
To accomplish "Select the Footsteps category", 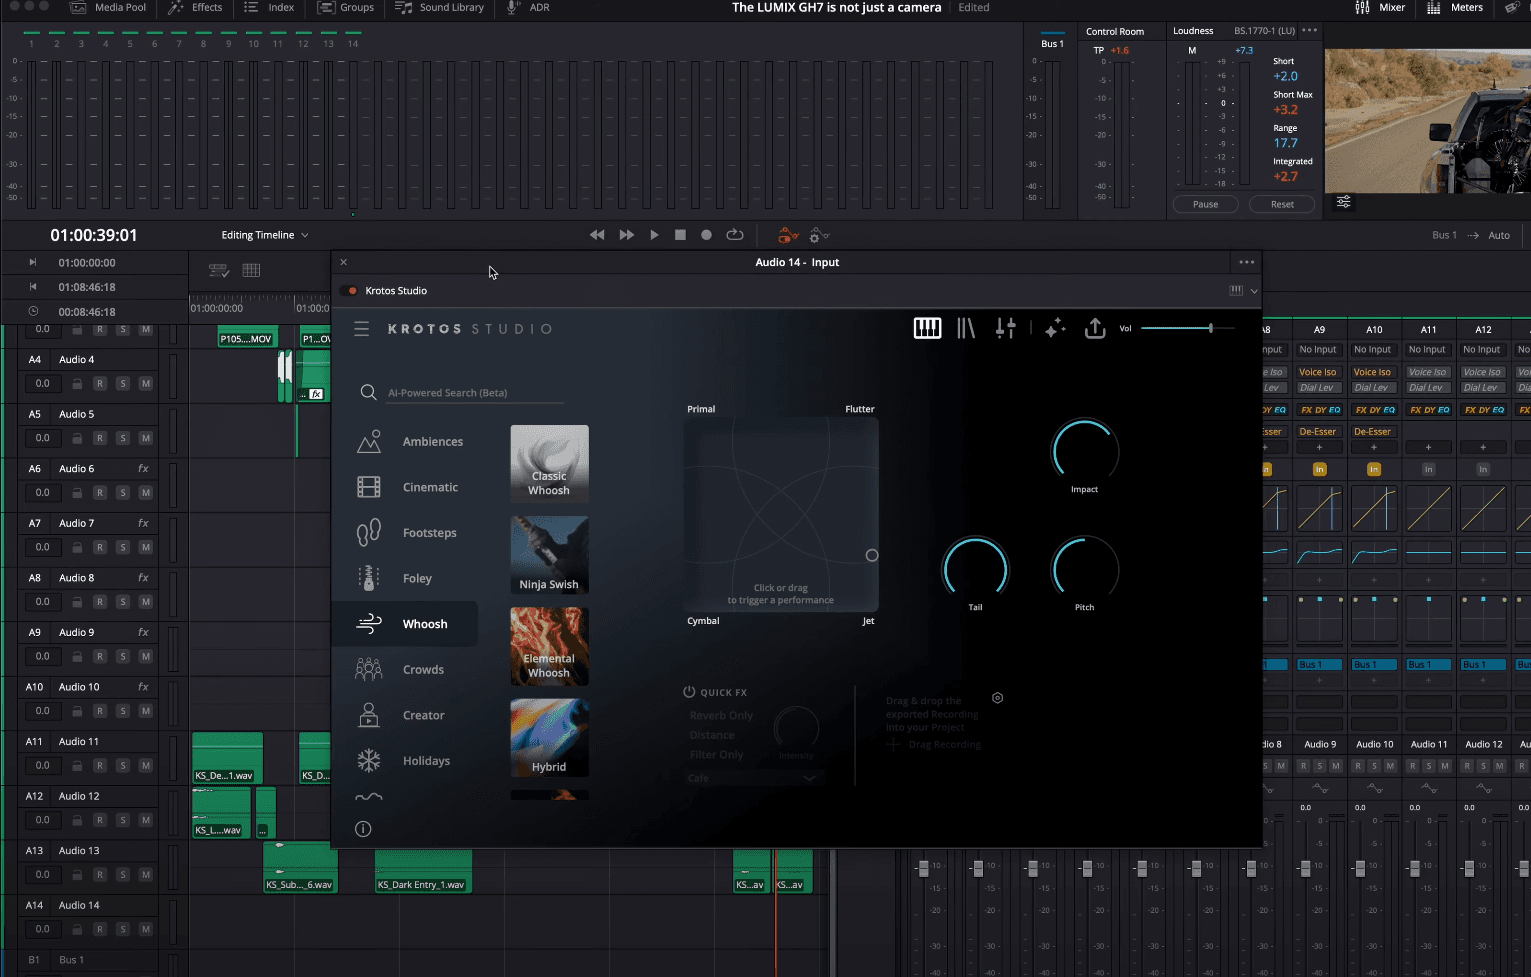I will 405,533.
